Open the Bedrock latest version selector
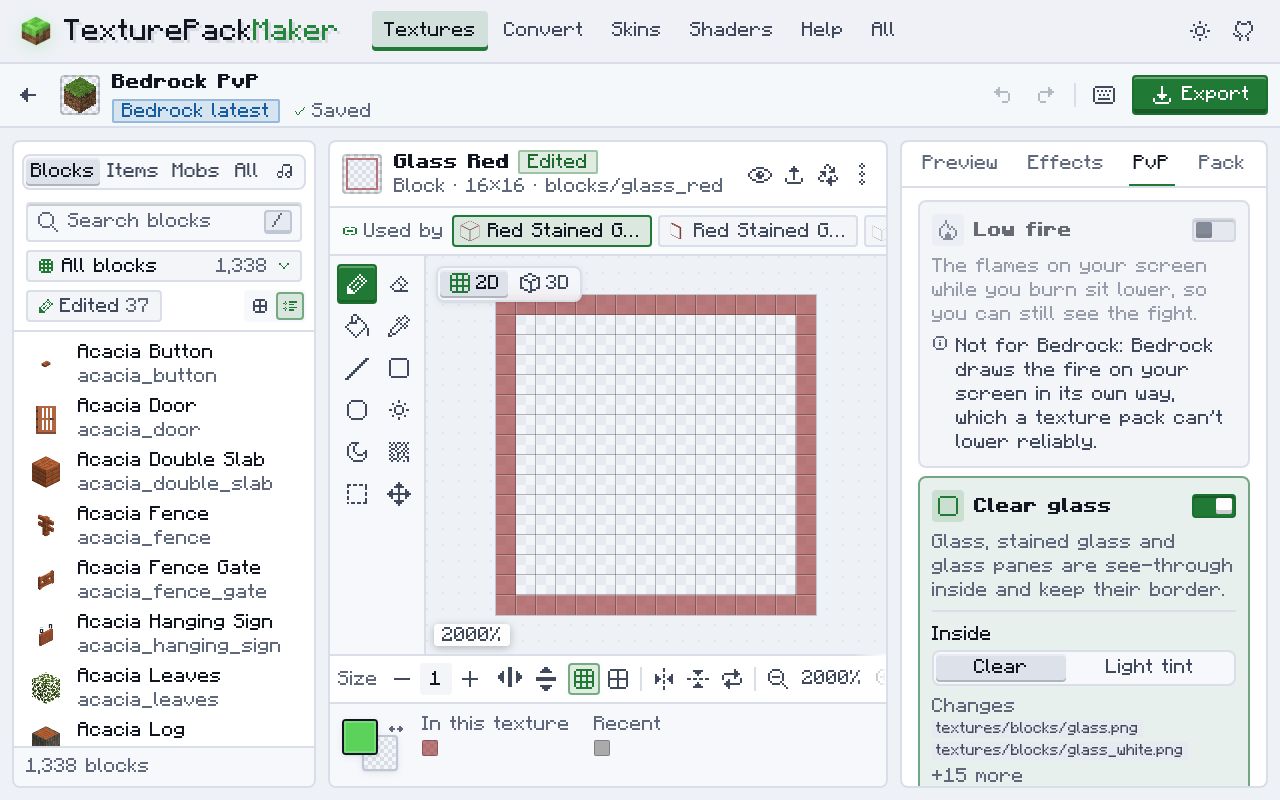The image size is (1280, 800). pos(195,111)
